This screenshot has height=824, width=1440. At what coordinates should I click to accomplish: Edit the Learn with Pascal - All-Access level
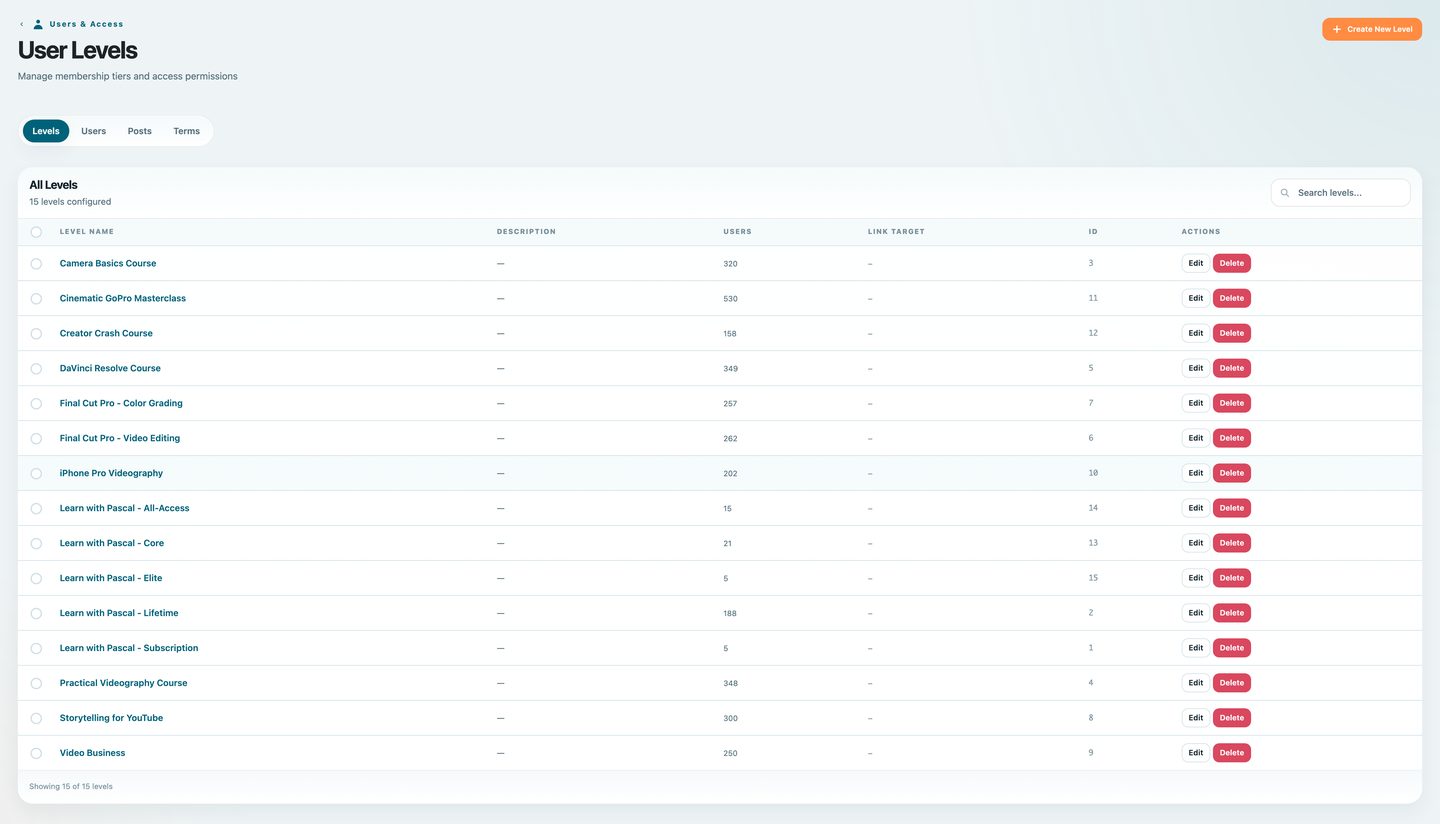click(1196, 508)
